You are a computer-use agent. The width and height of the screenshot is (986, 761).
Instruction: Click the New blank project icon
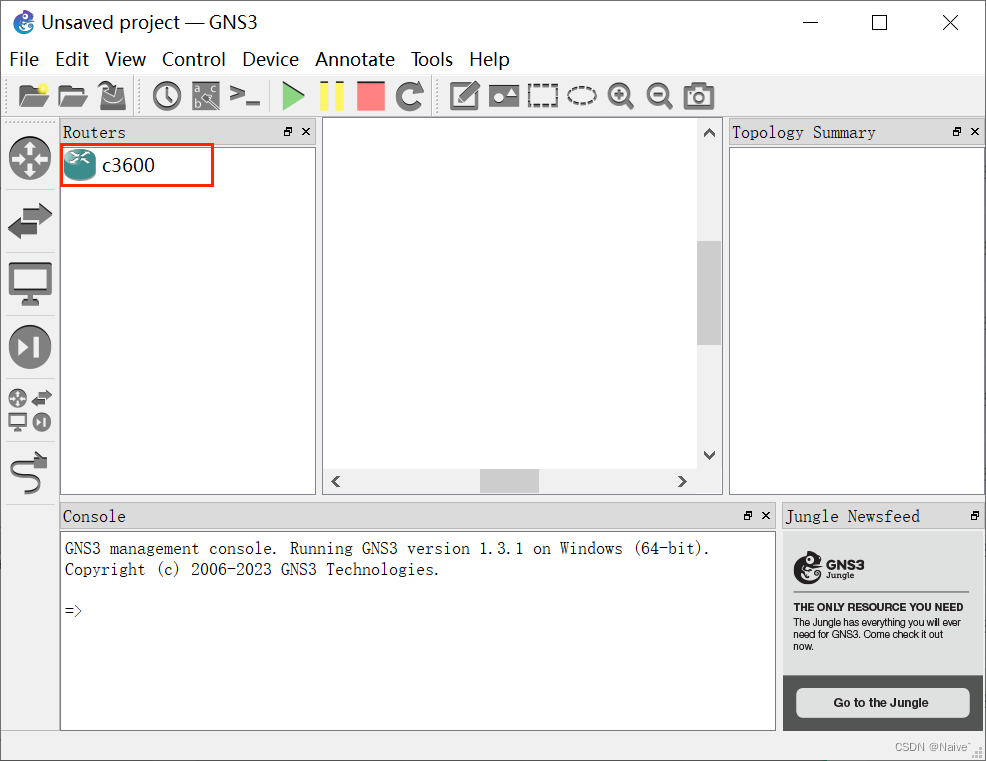pyautogui.click(x=33, y=96)
